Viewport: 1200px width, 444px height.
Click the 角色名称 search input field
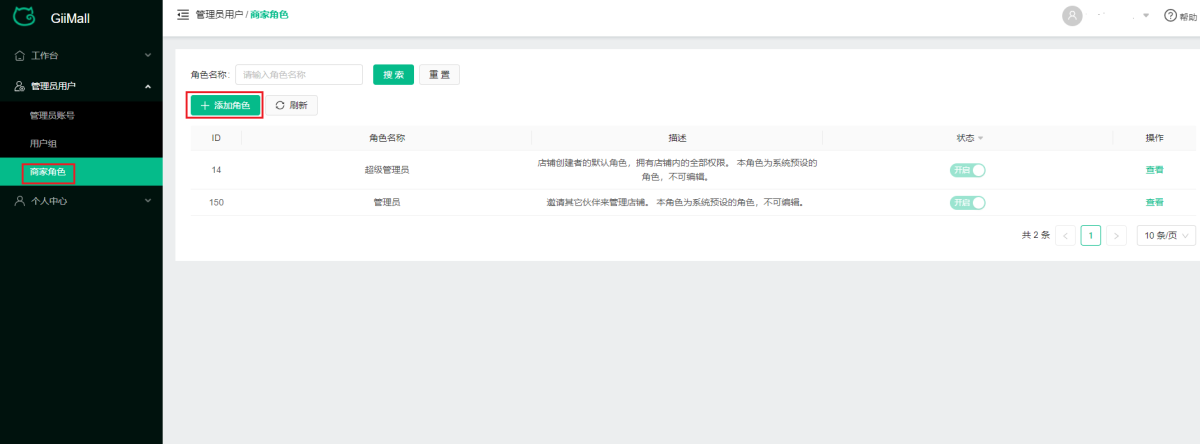pos(298,75)
